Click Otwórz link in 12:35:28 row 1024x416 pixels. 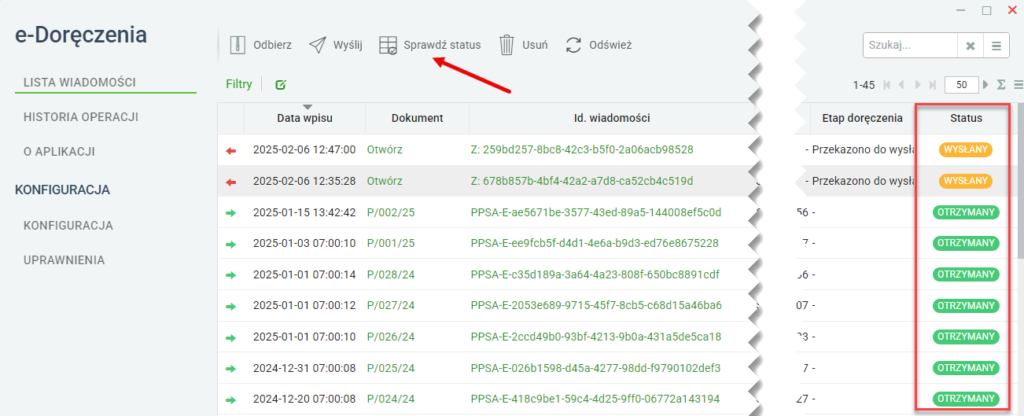click(x=385, y=181)
